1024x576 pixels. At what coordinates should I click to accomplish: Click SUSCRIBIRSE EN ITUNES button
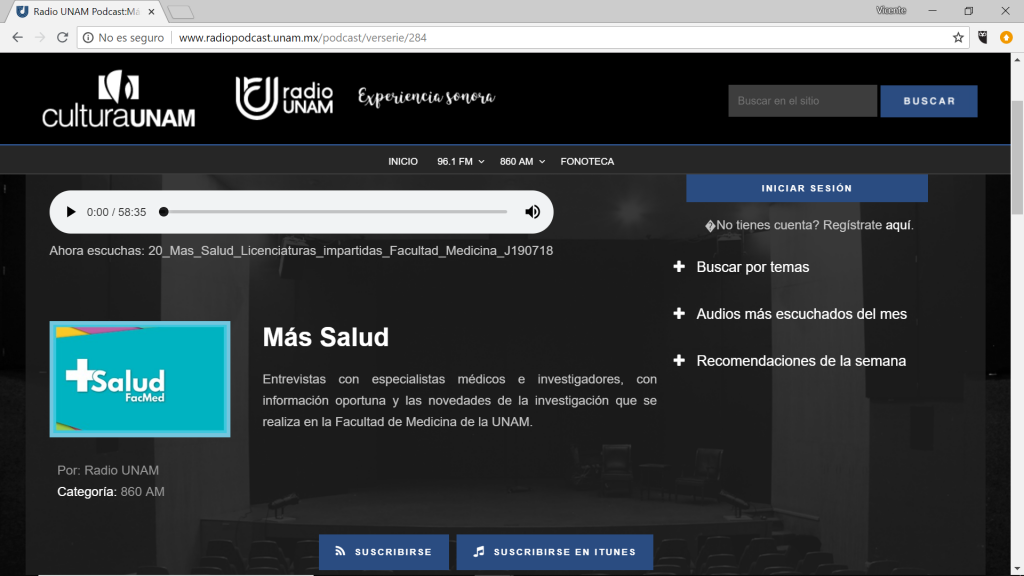tap(554, 552)
